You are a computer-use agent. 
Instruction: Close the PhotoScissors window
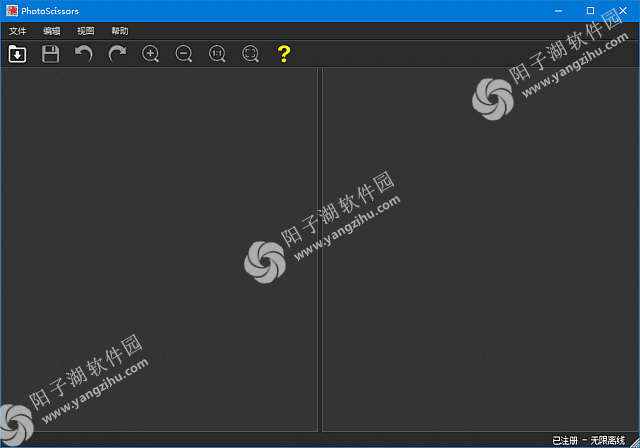pyautogui.click(x=623, y=11)
